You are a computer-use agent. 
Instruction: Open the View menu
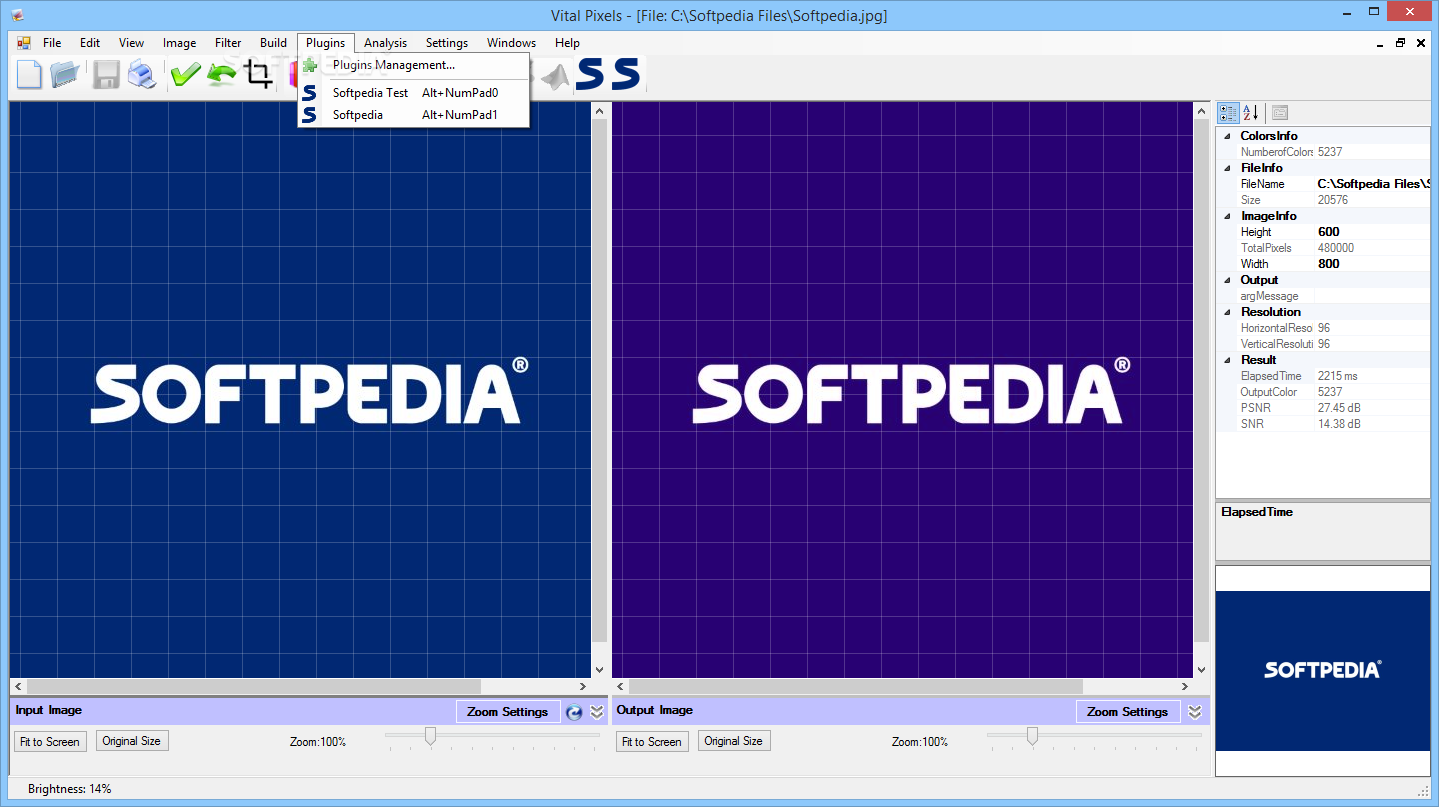131,43
